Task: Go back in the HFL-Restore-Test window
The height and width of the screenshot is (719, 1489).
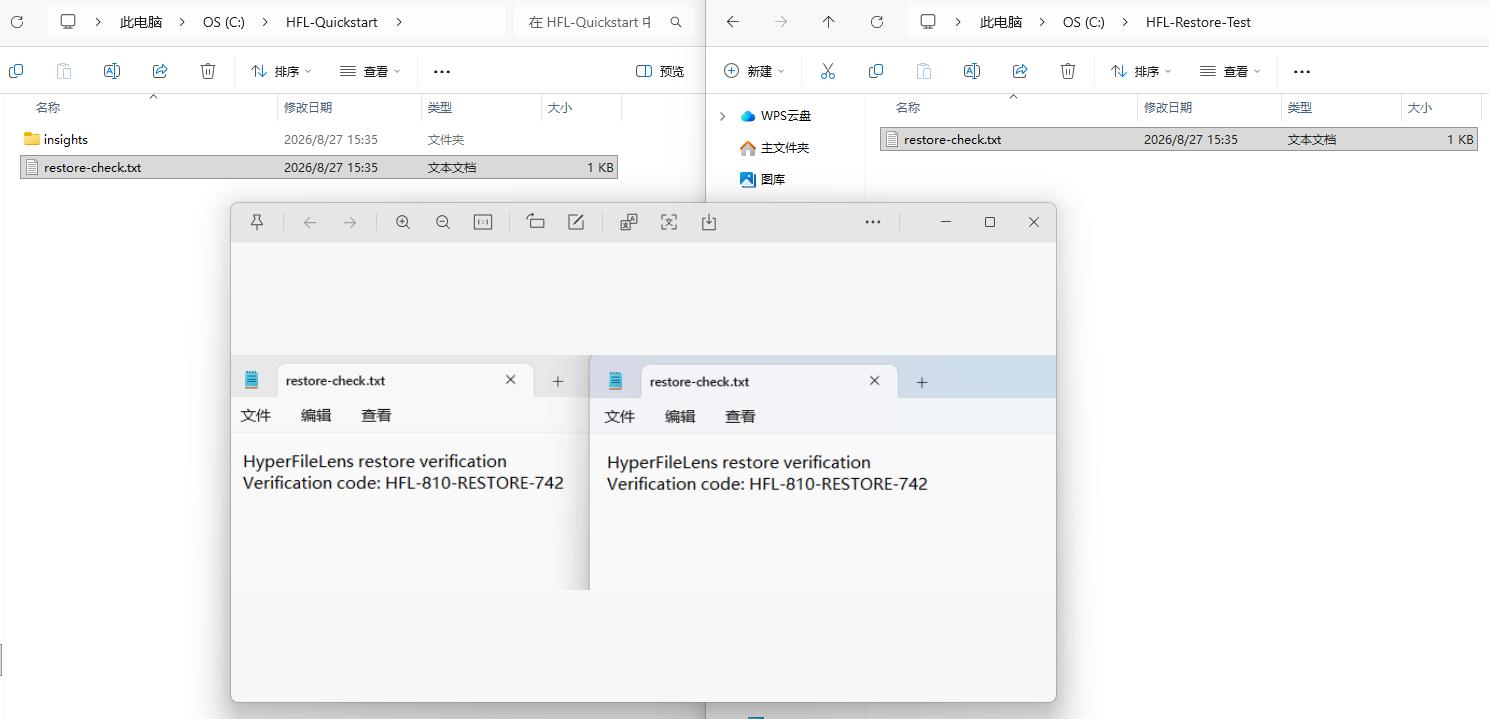Action: tap(733, 21)
